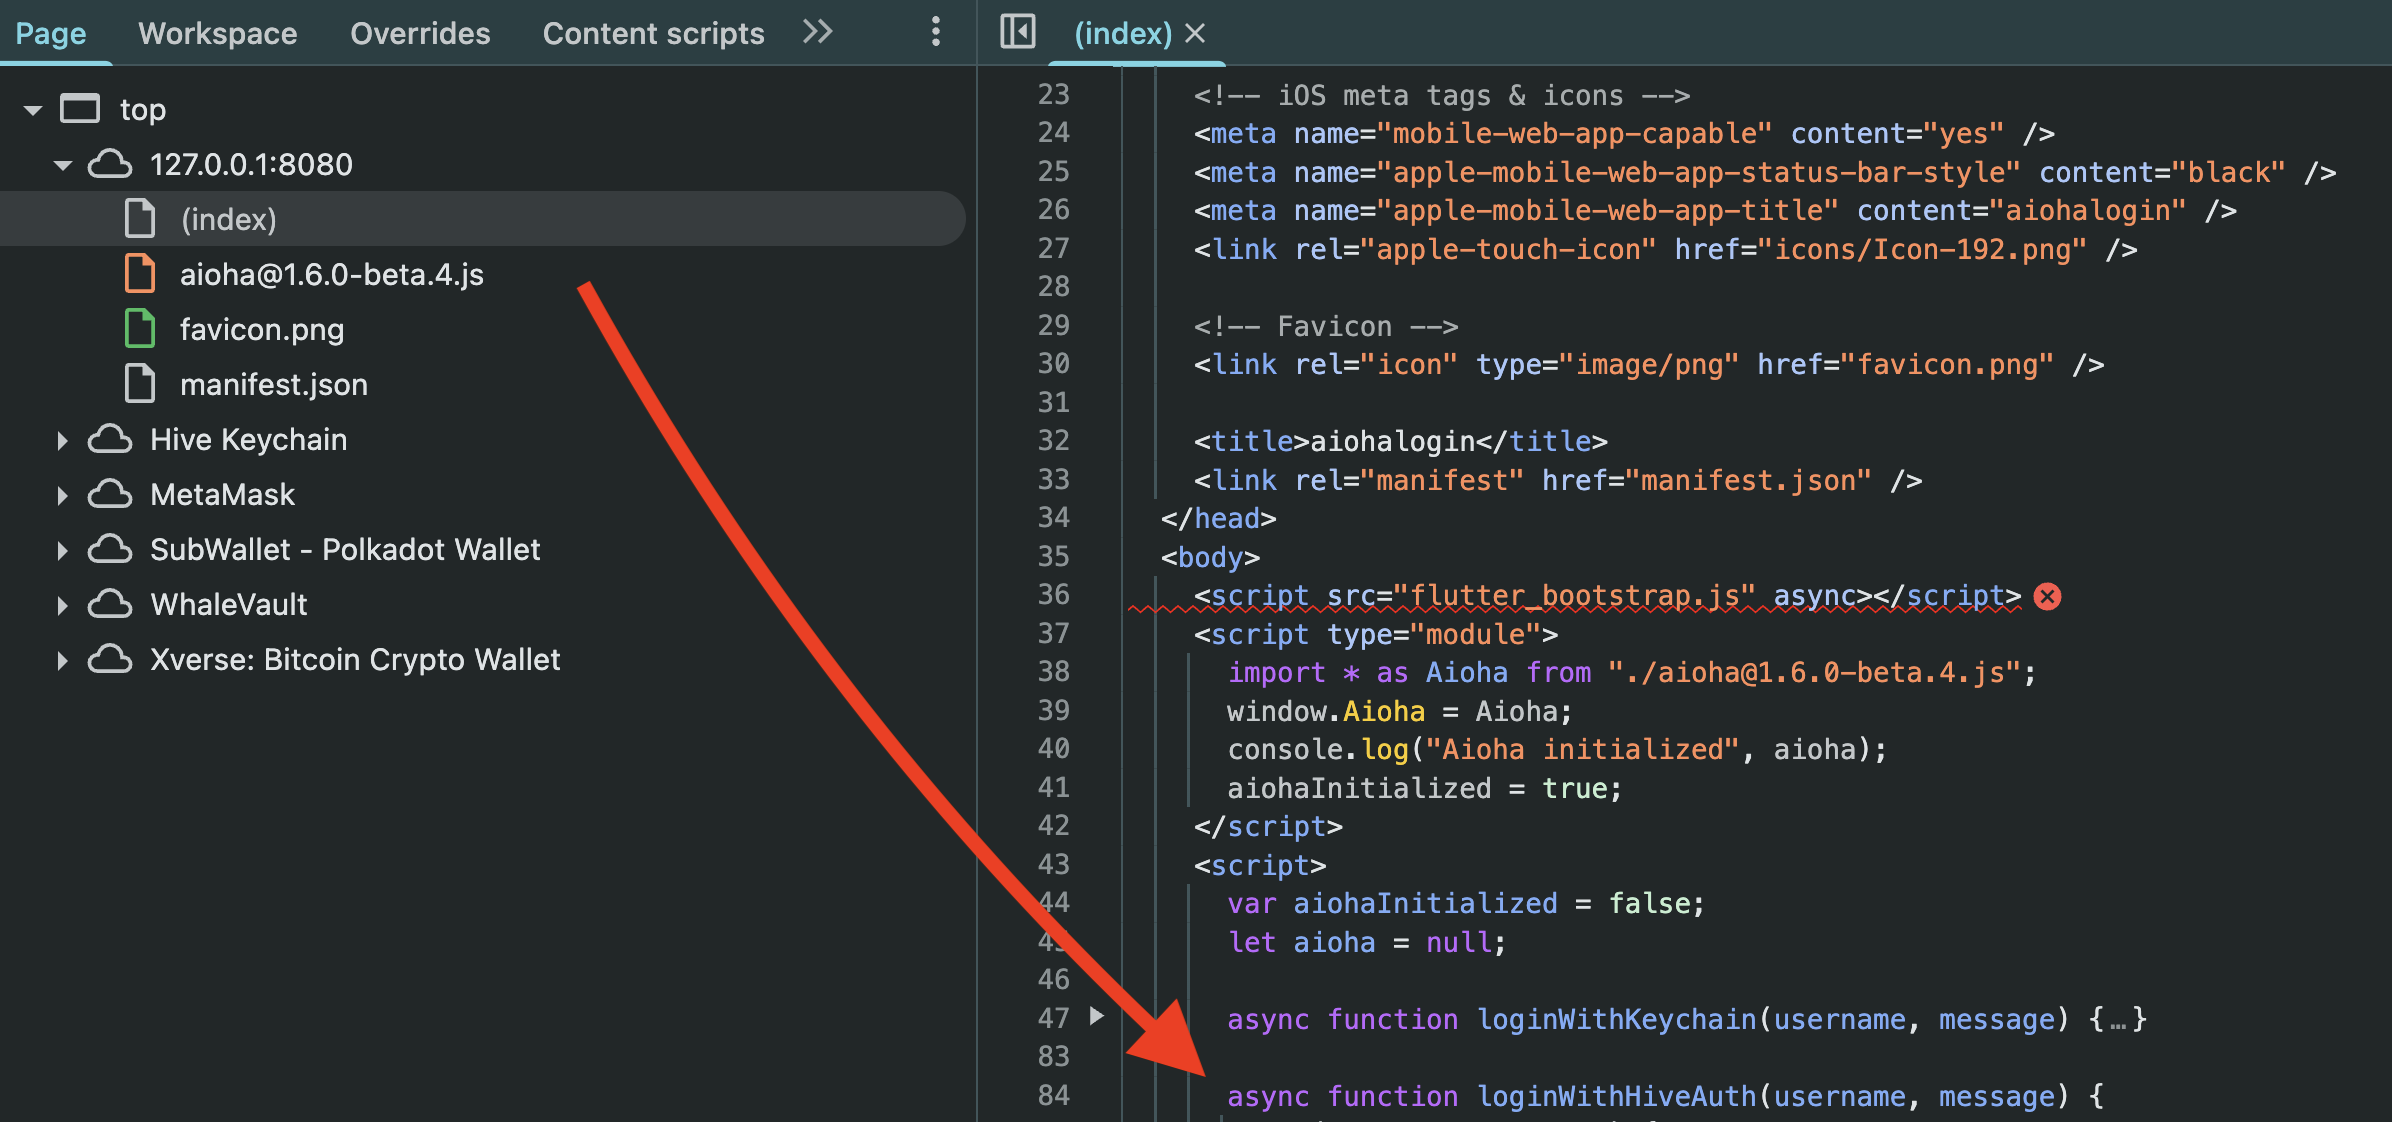
Task: Open more tabs chevron in navigator
Action: coord(817,32)
